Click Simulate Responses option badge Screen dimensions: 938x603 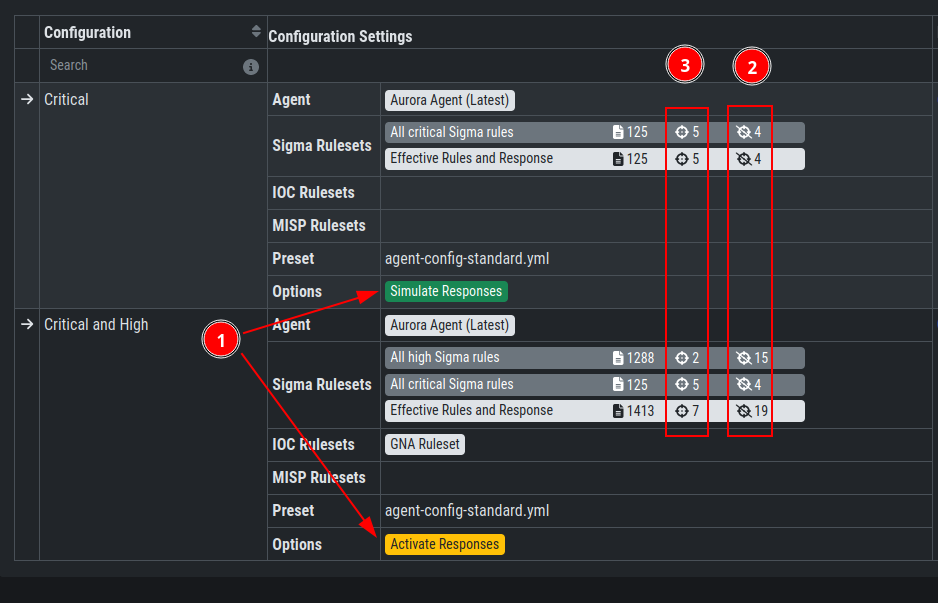click(446, 291)
